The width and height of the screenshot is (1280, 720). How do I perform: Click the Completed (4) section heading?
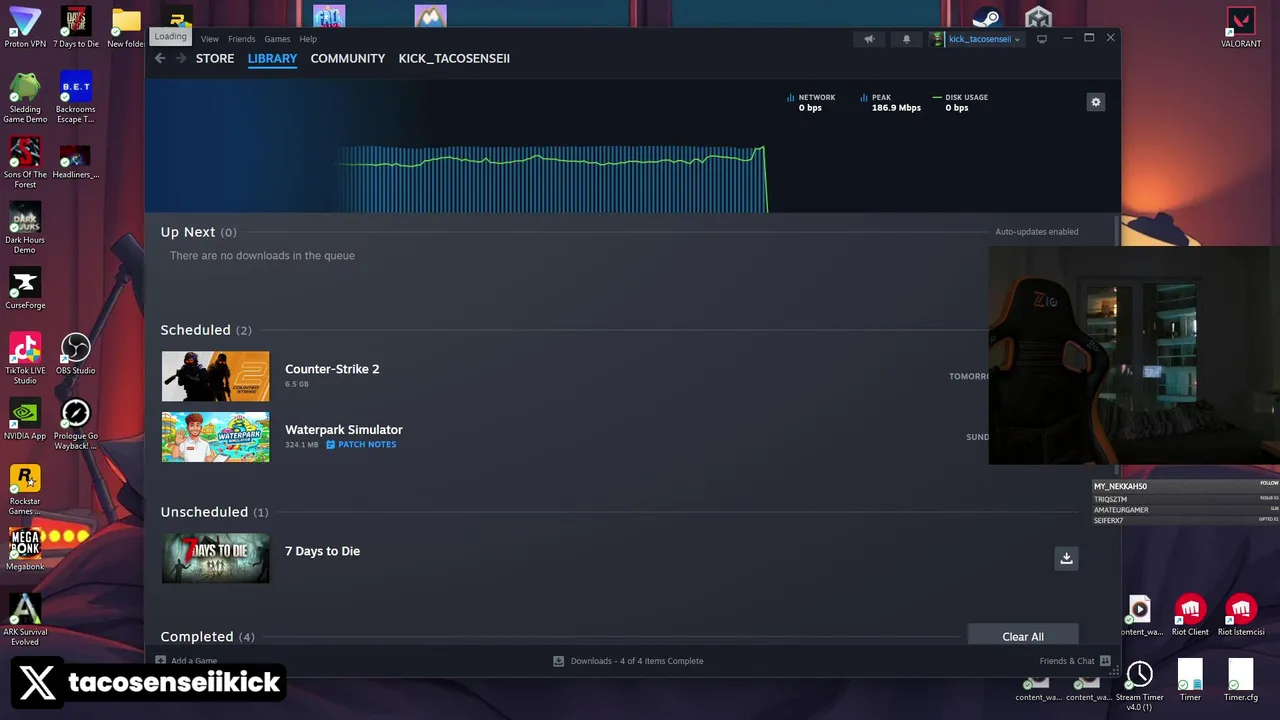(x=207, y=637)
